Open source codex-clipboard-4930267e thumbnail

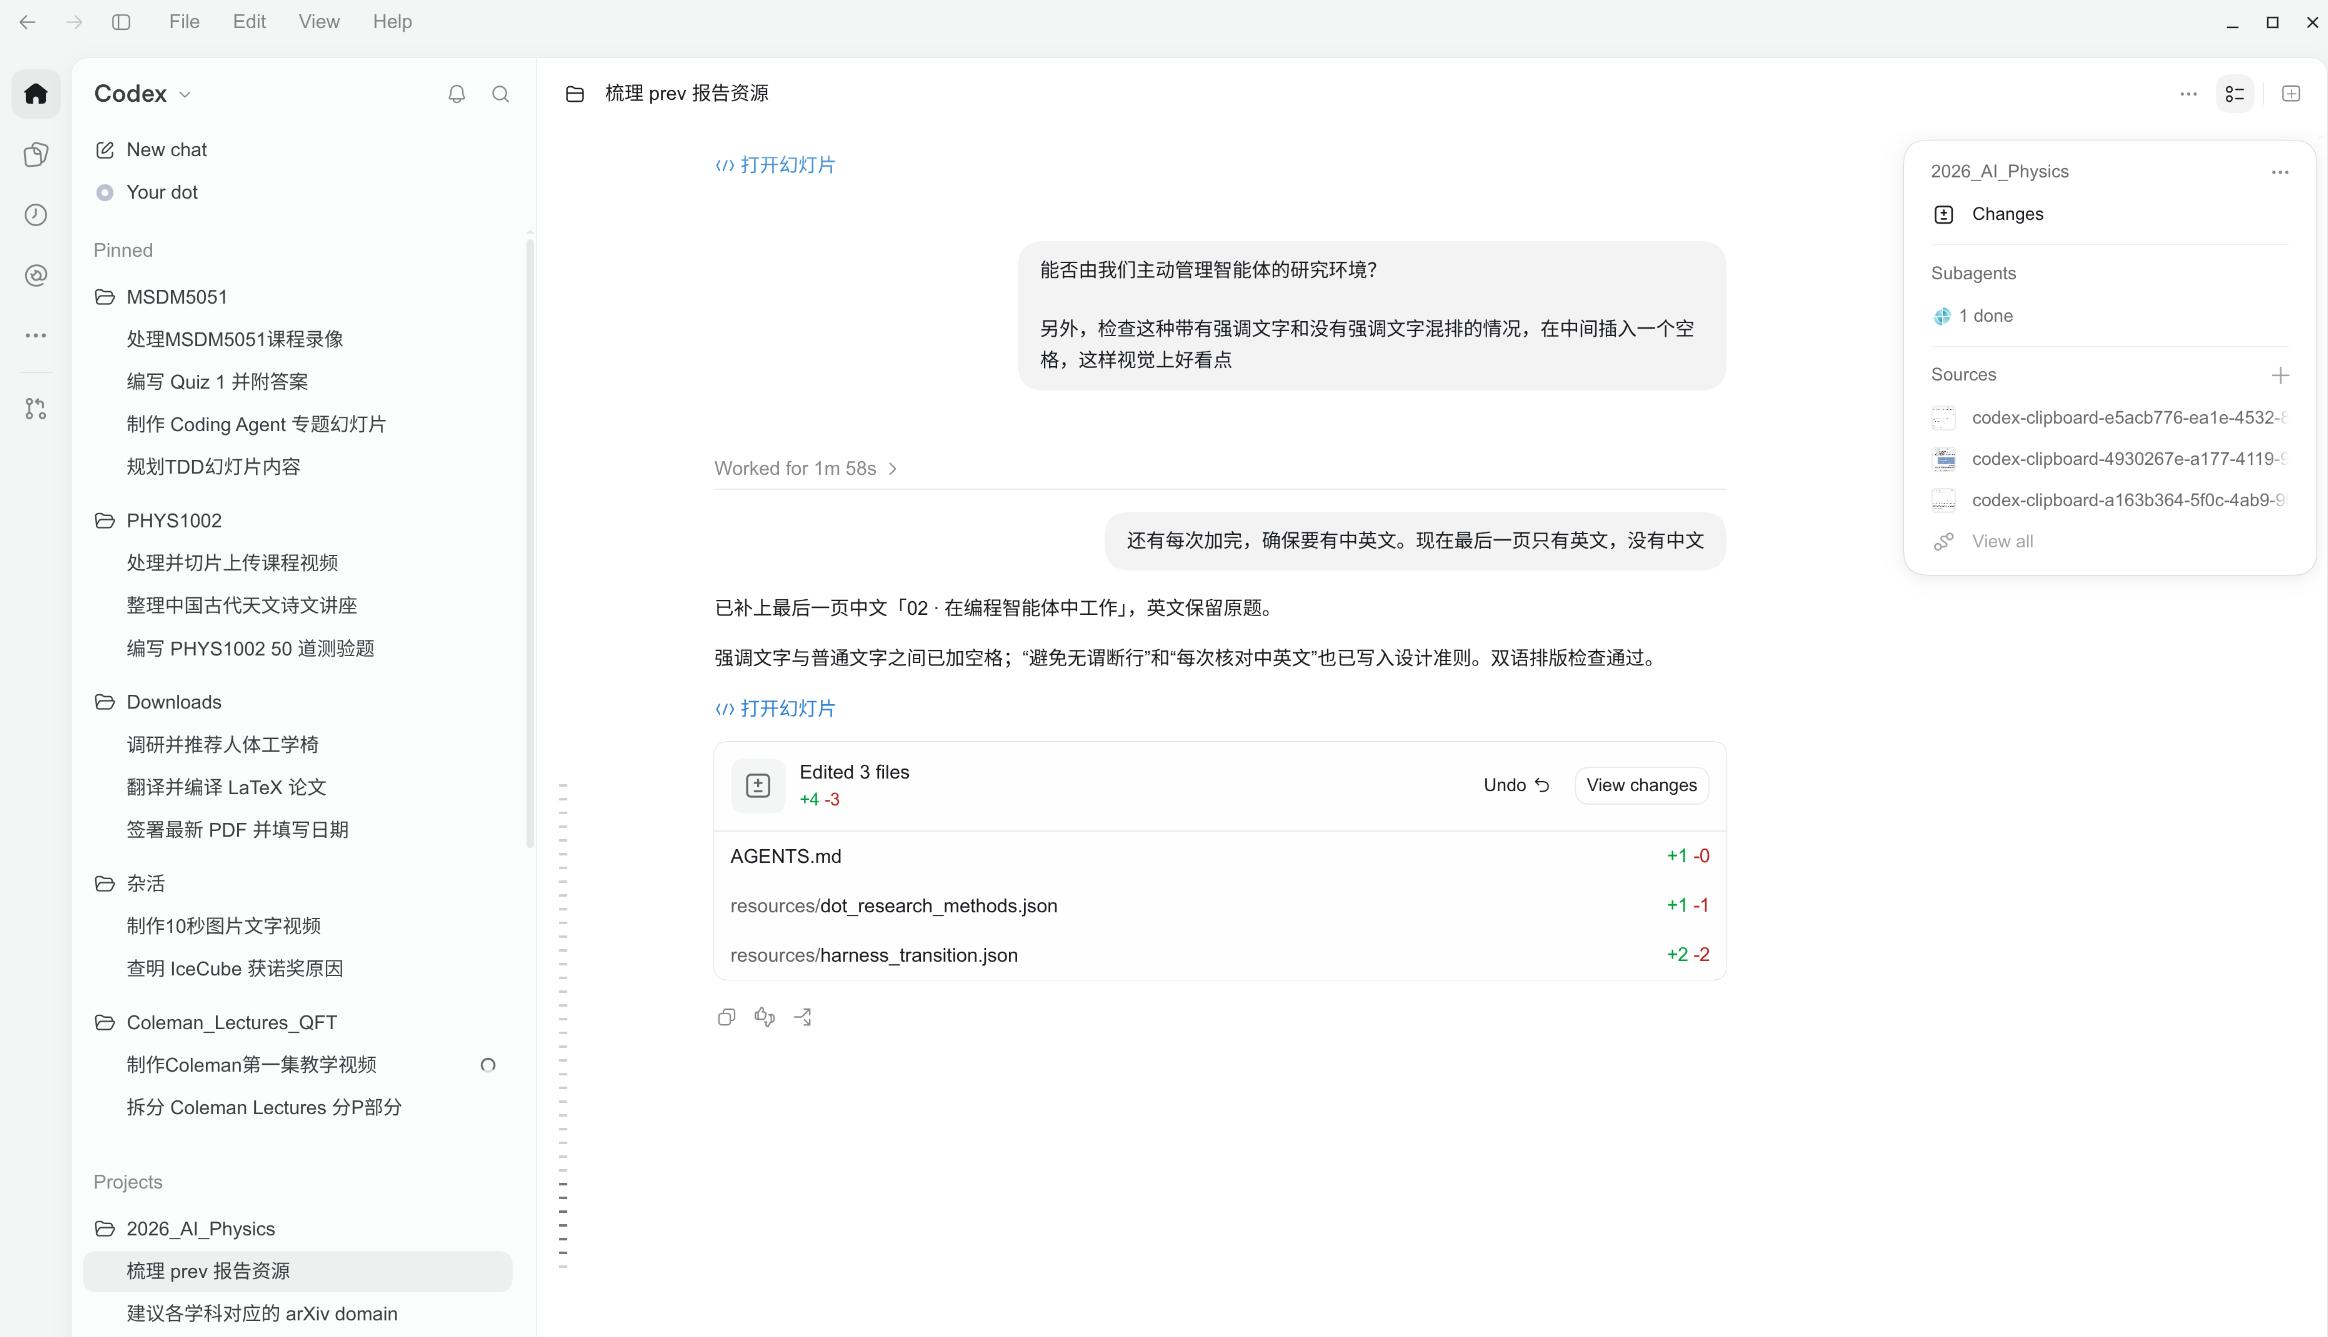[x=1943, y=459]
